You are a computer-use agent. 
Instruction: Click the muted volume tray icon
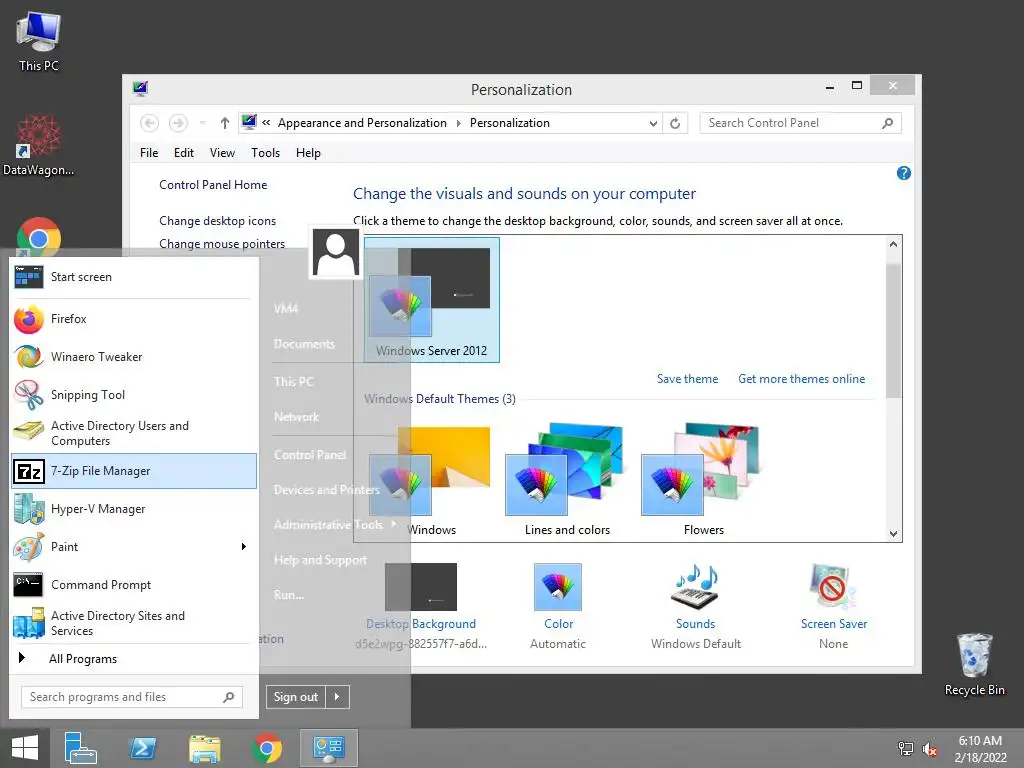(x=930, y=749)
